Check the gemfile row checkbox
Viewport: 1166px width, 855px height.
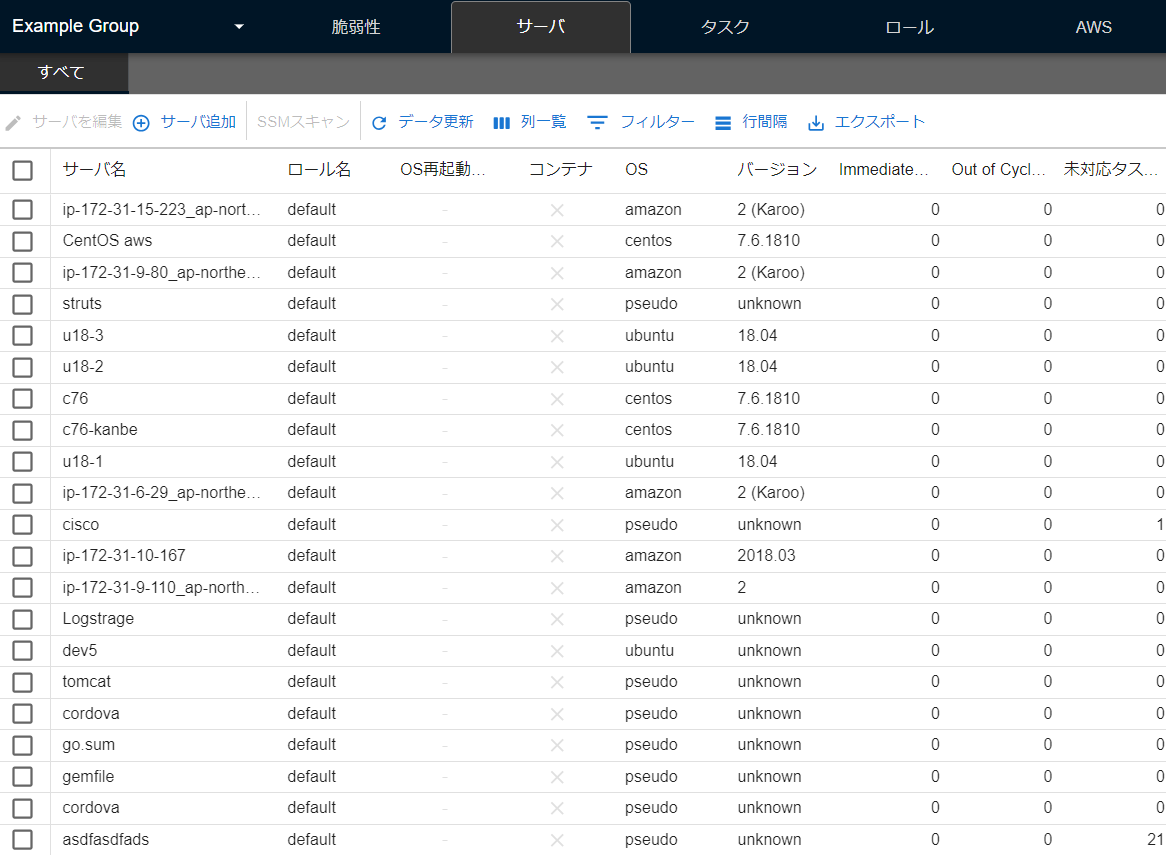pos(22,777)
